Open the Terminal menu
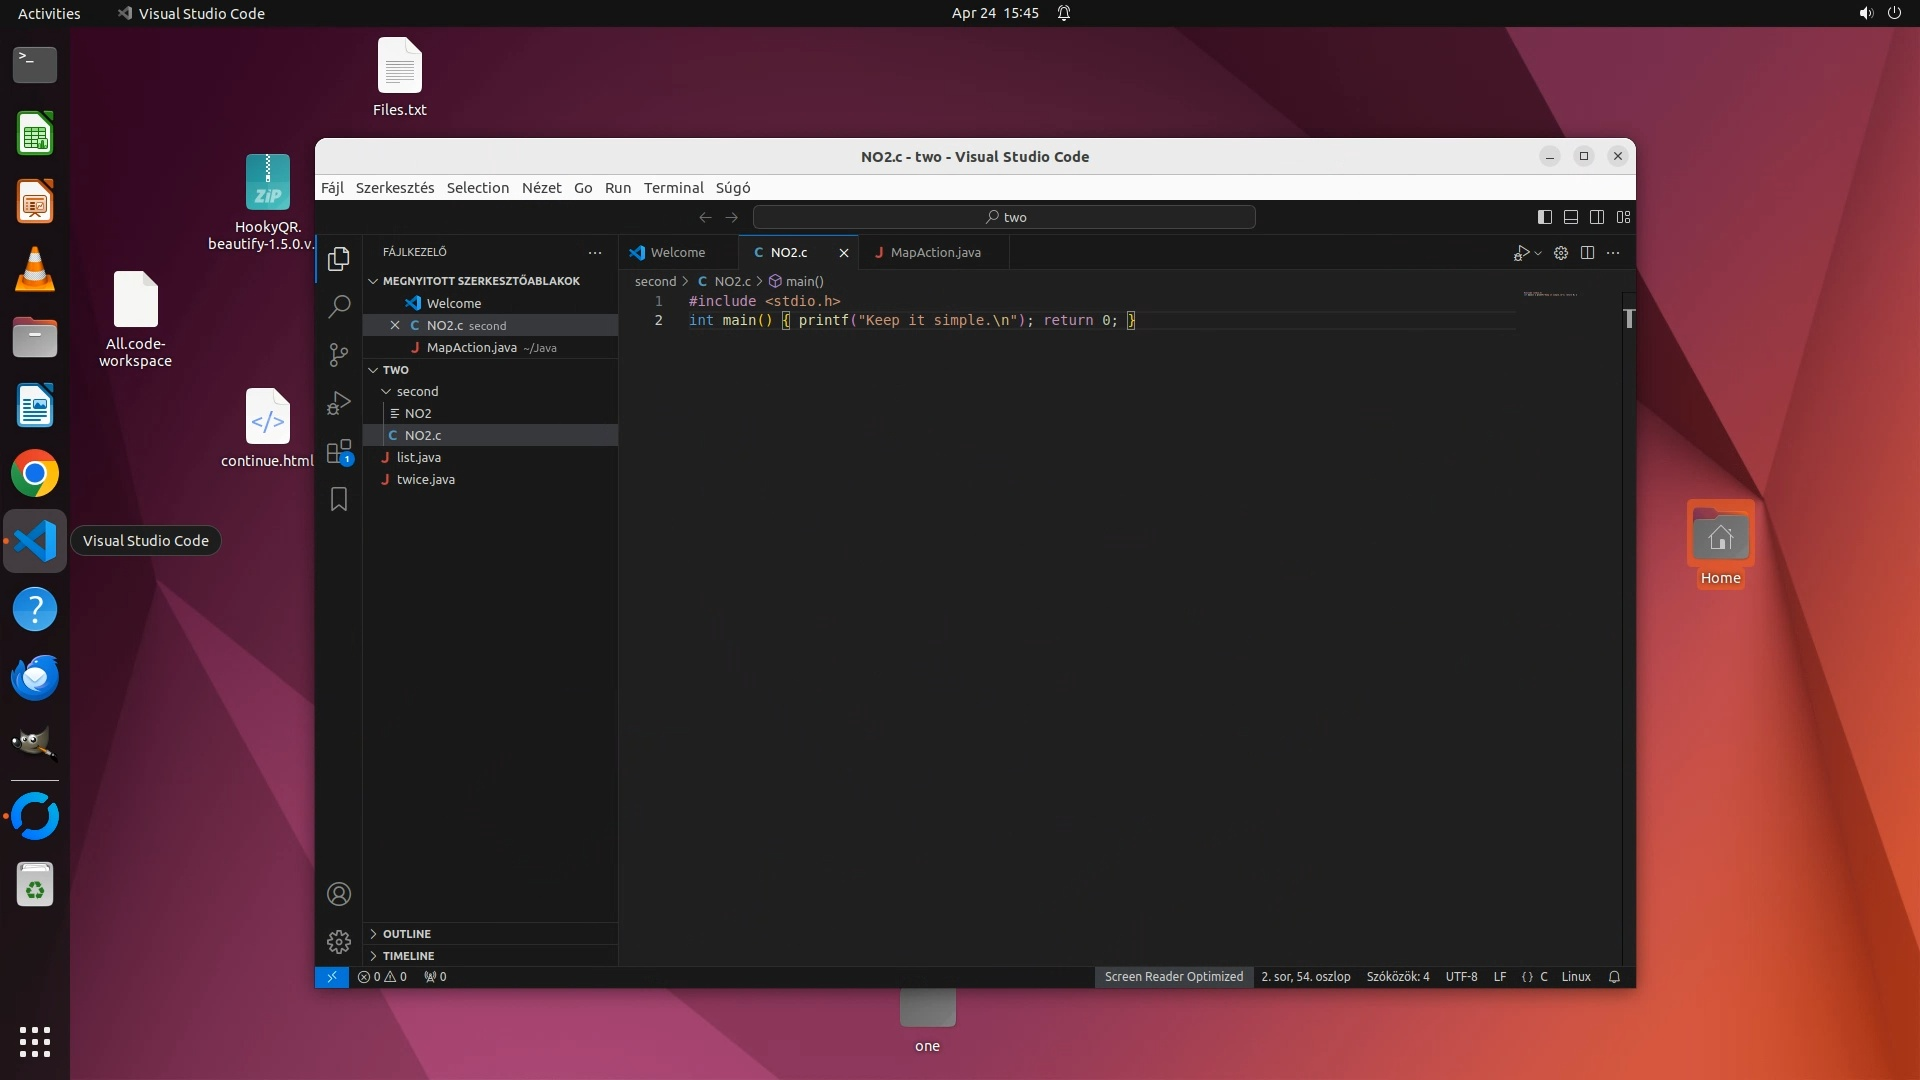 click(x=673, y=188)
